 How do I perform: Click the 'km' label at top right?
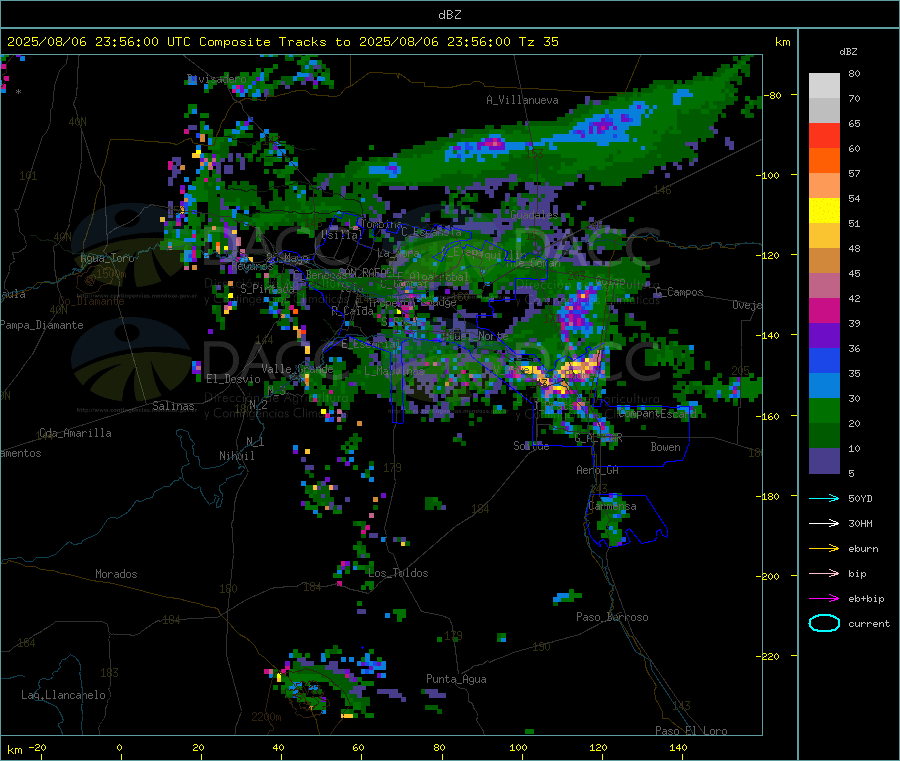click(782, 42)
